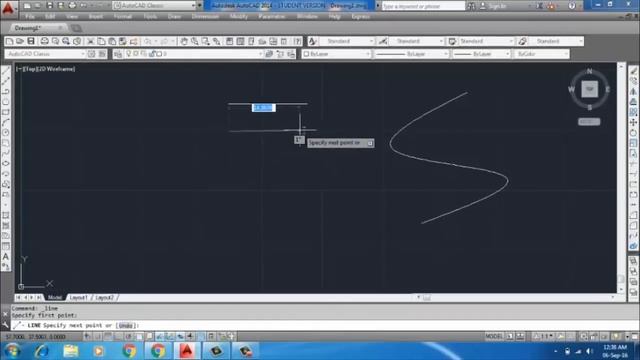The image size is (640, 360).
Task: Click the new drawing tab button
Action: pyautogui.click(x=76, y=28)
